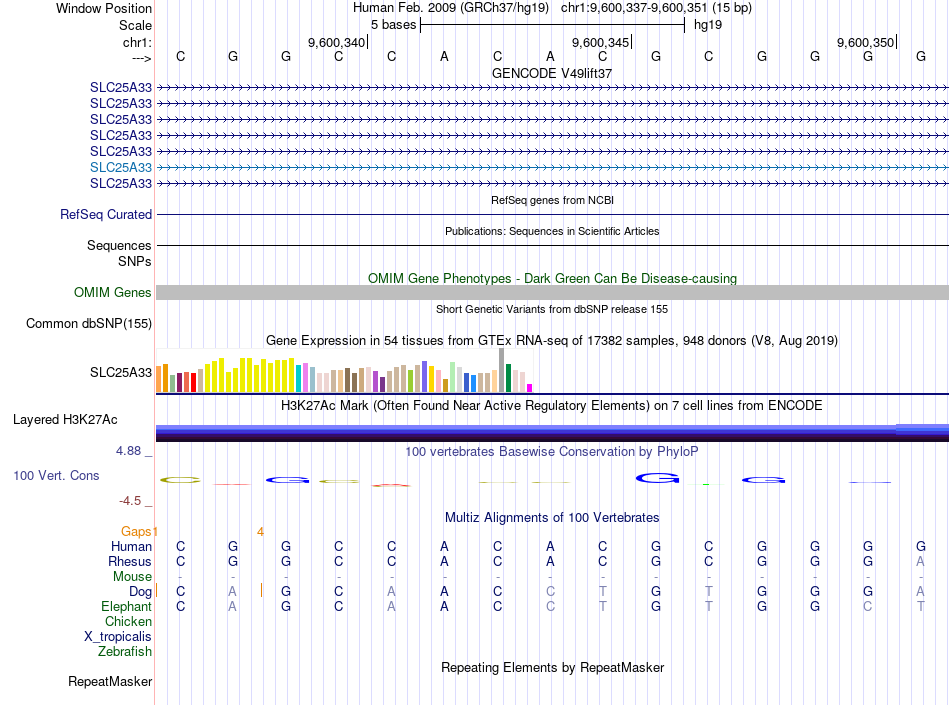Image resolution: width=950 pixels, height=705 pixels.
Task: Click the Zebrafish species label
Action: (125, 652)
